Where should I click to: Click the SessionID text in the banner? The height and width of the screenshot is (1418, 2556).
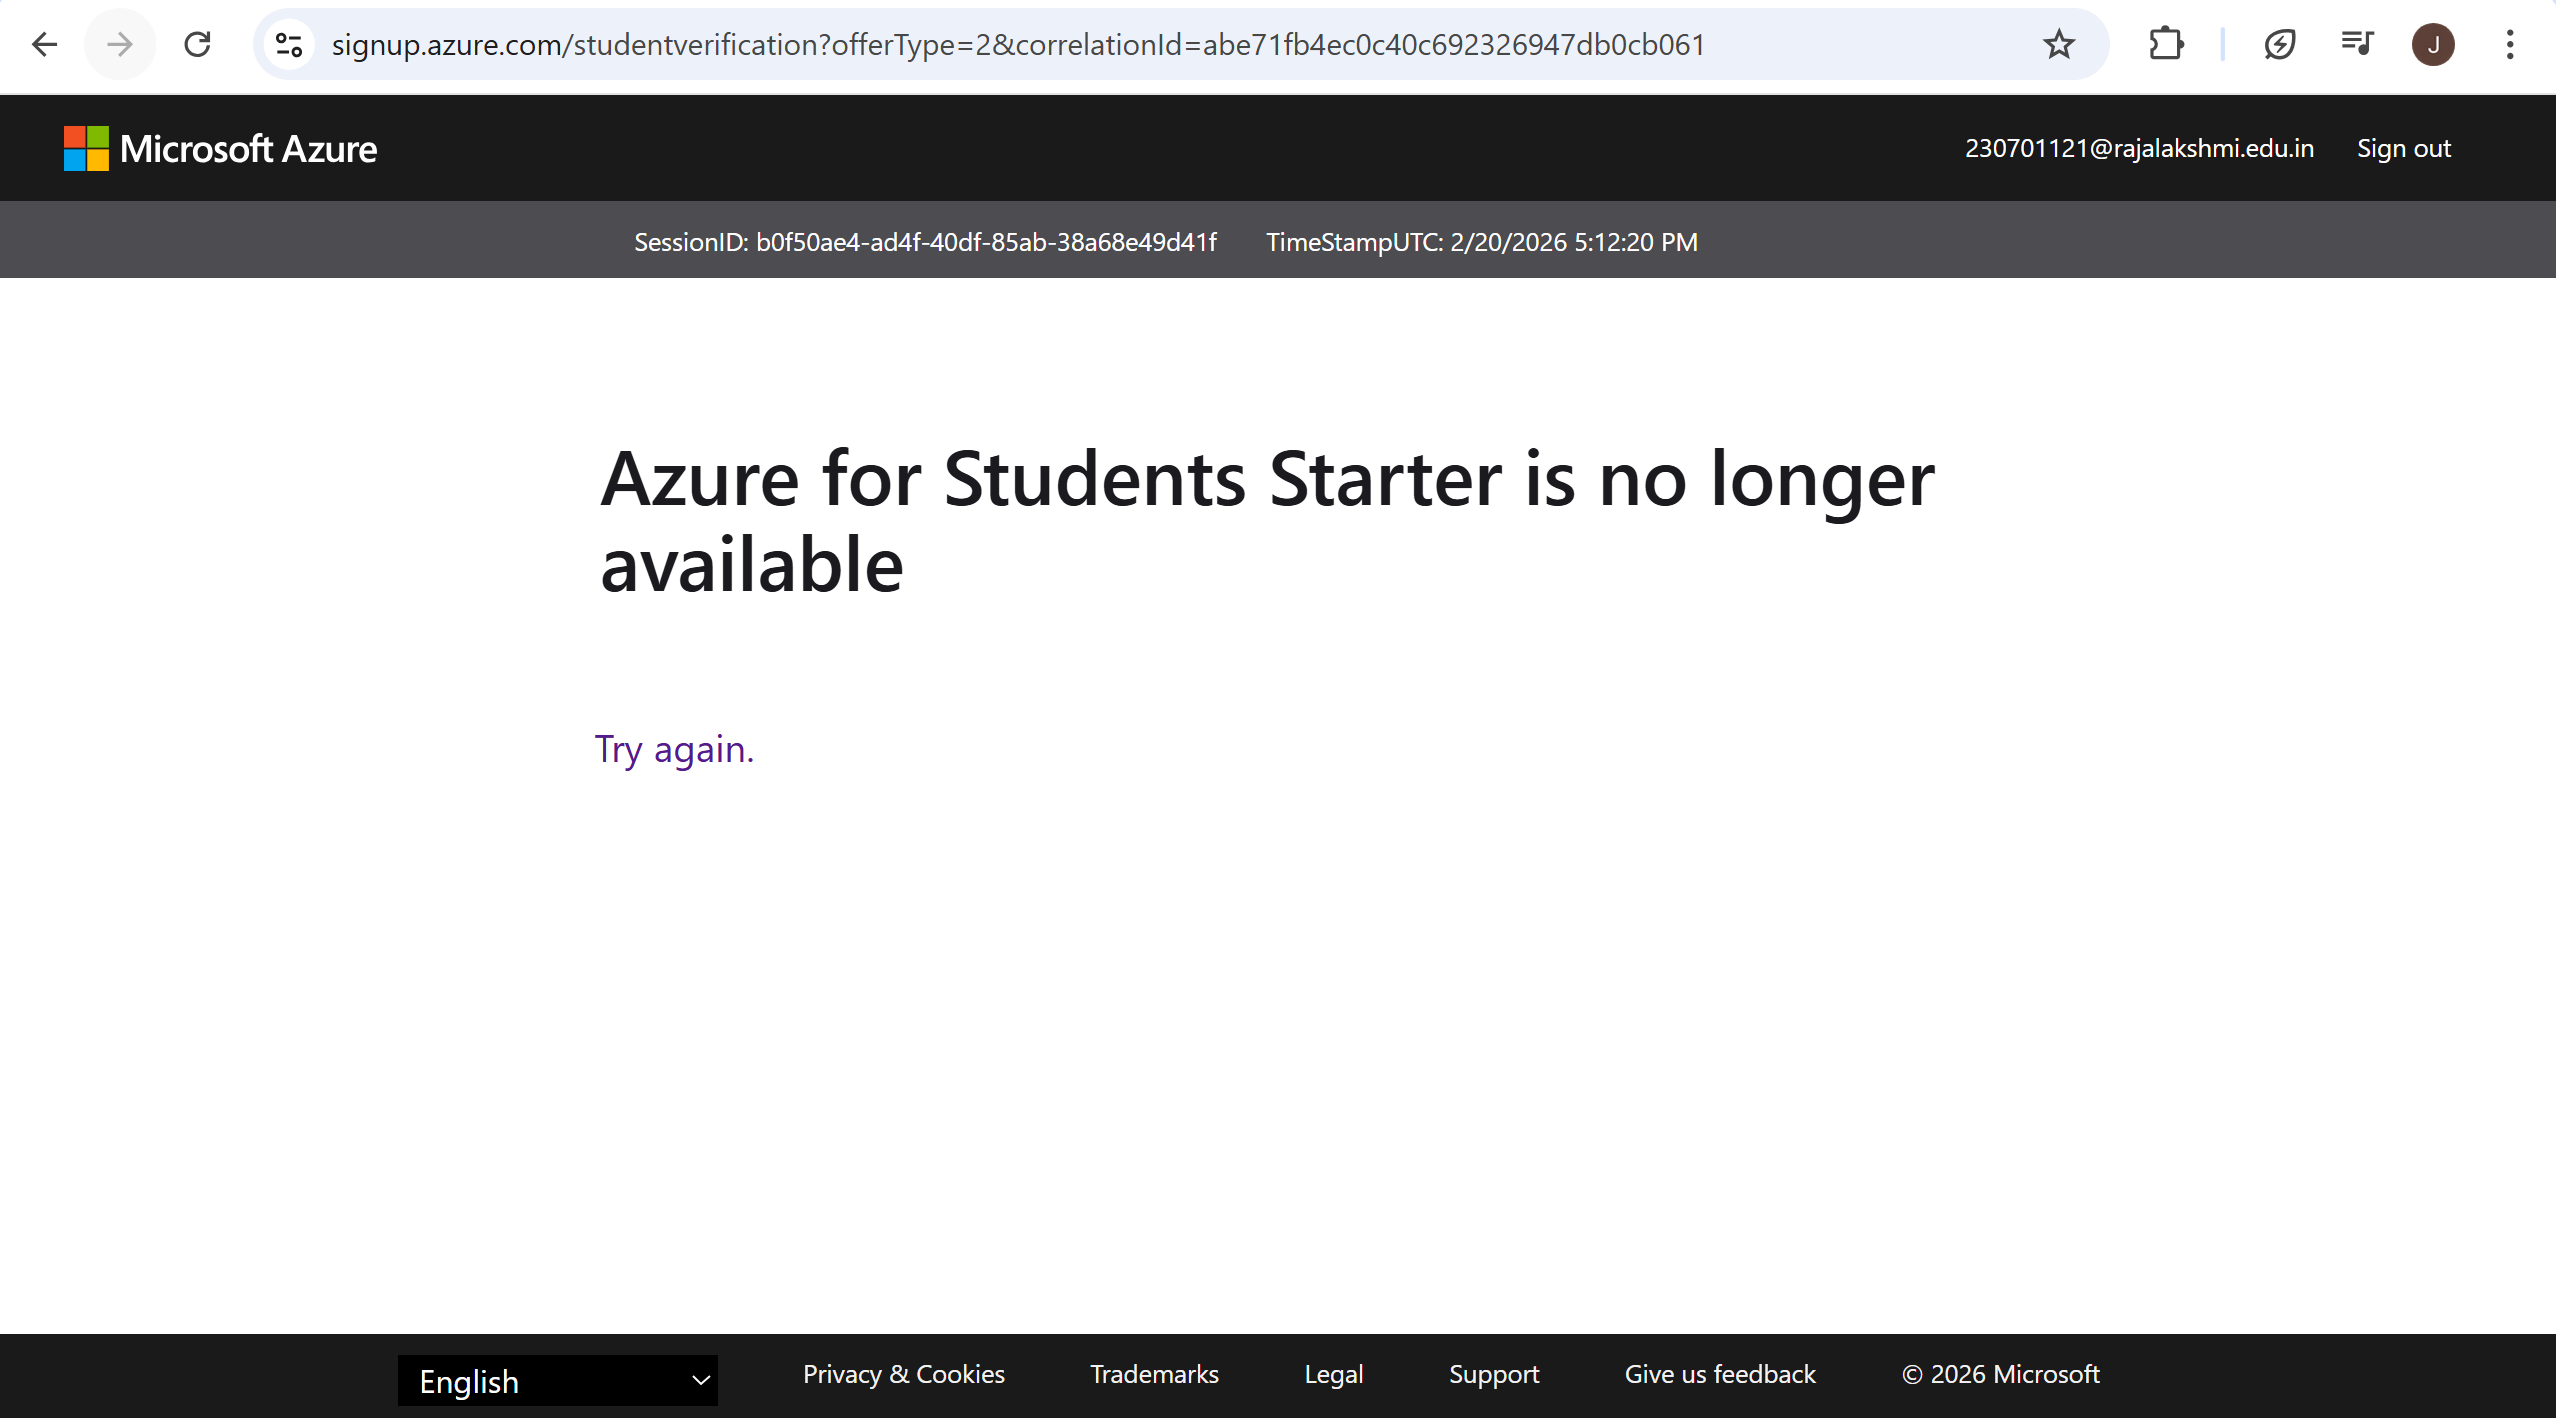point(925,242)
